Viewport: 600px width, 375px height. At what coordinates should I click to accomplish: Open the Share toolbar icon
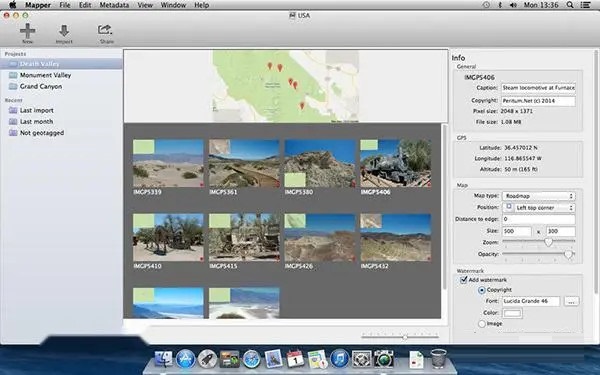105,30
